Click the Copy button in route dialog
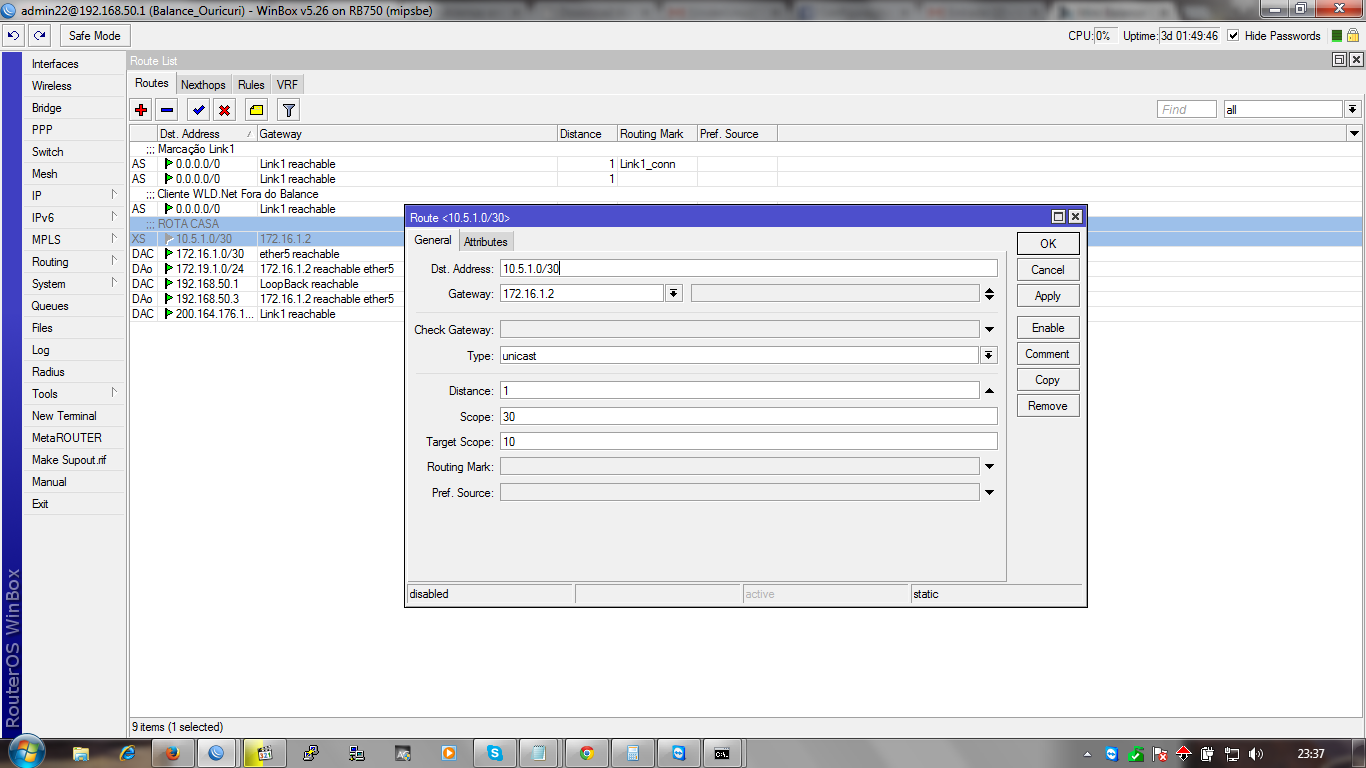Viewport: 1366px width, 768px height. (x=1048, y=380)
